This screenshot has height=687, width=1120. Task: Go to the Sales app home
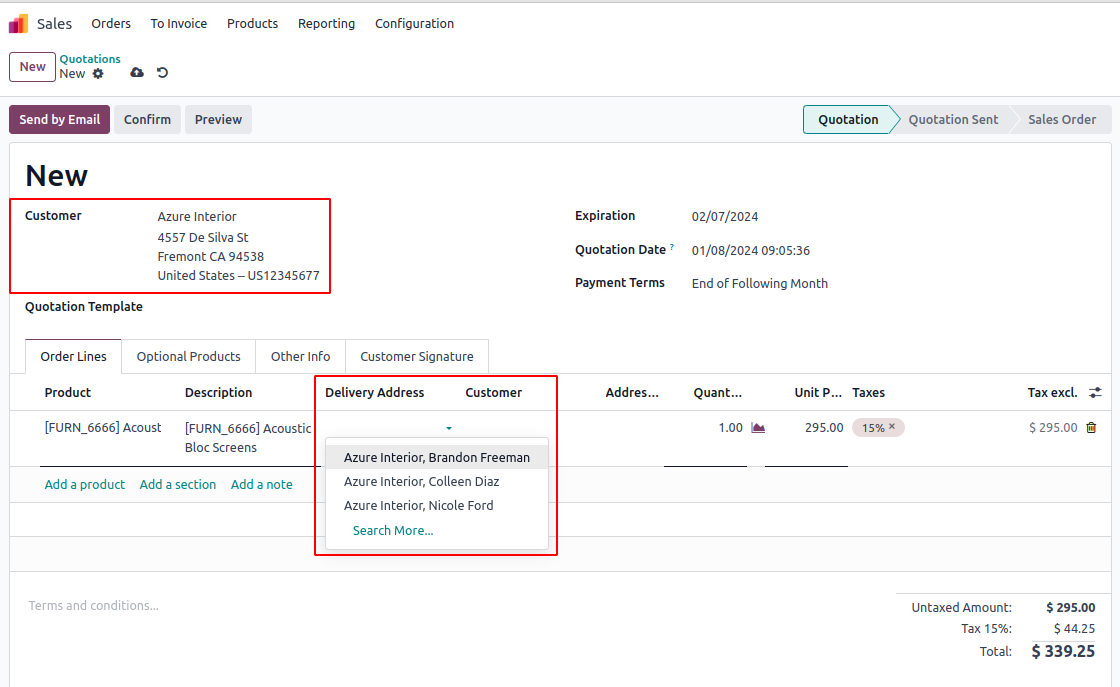pyautogui.click(x=54, y=24)
